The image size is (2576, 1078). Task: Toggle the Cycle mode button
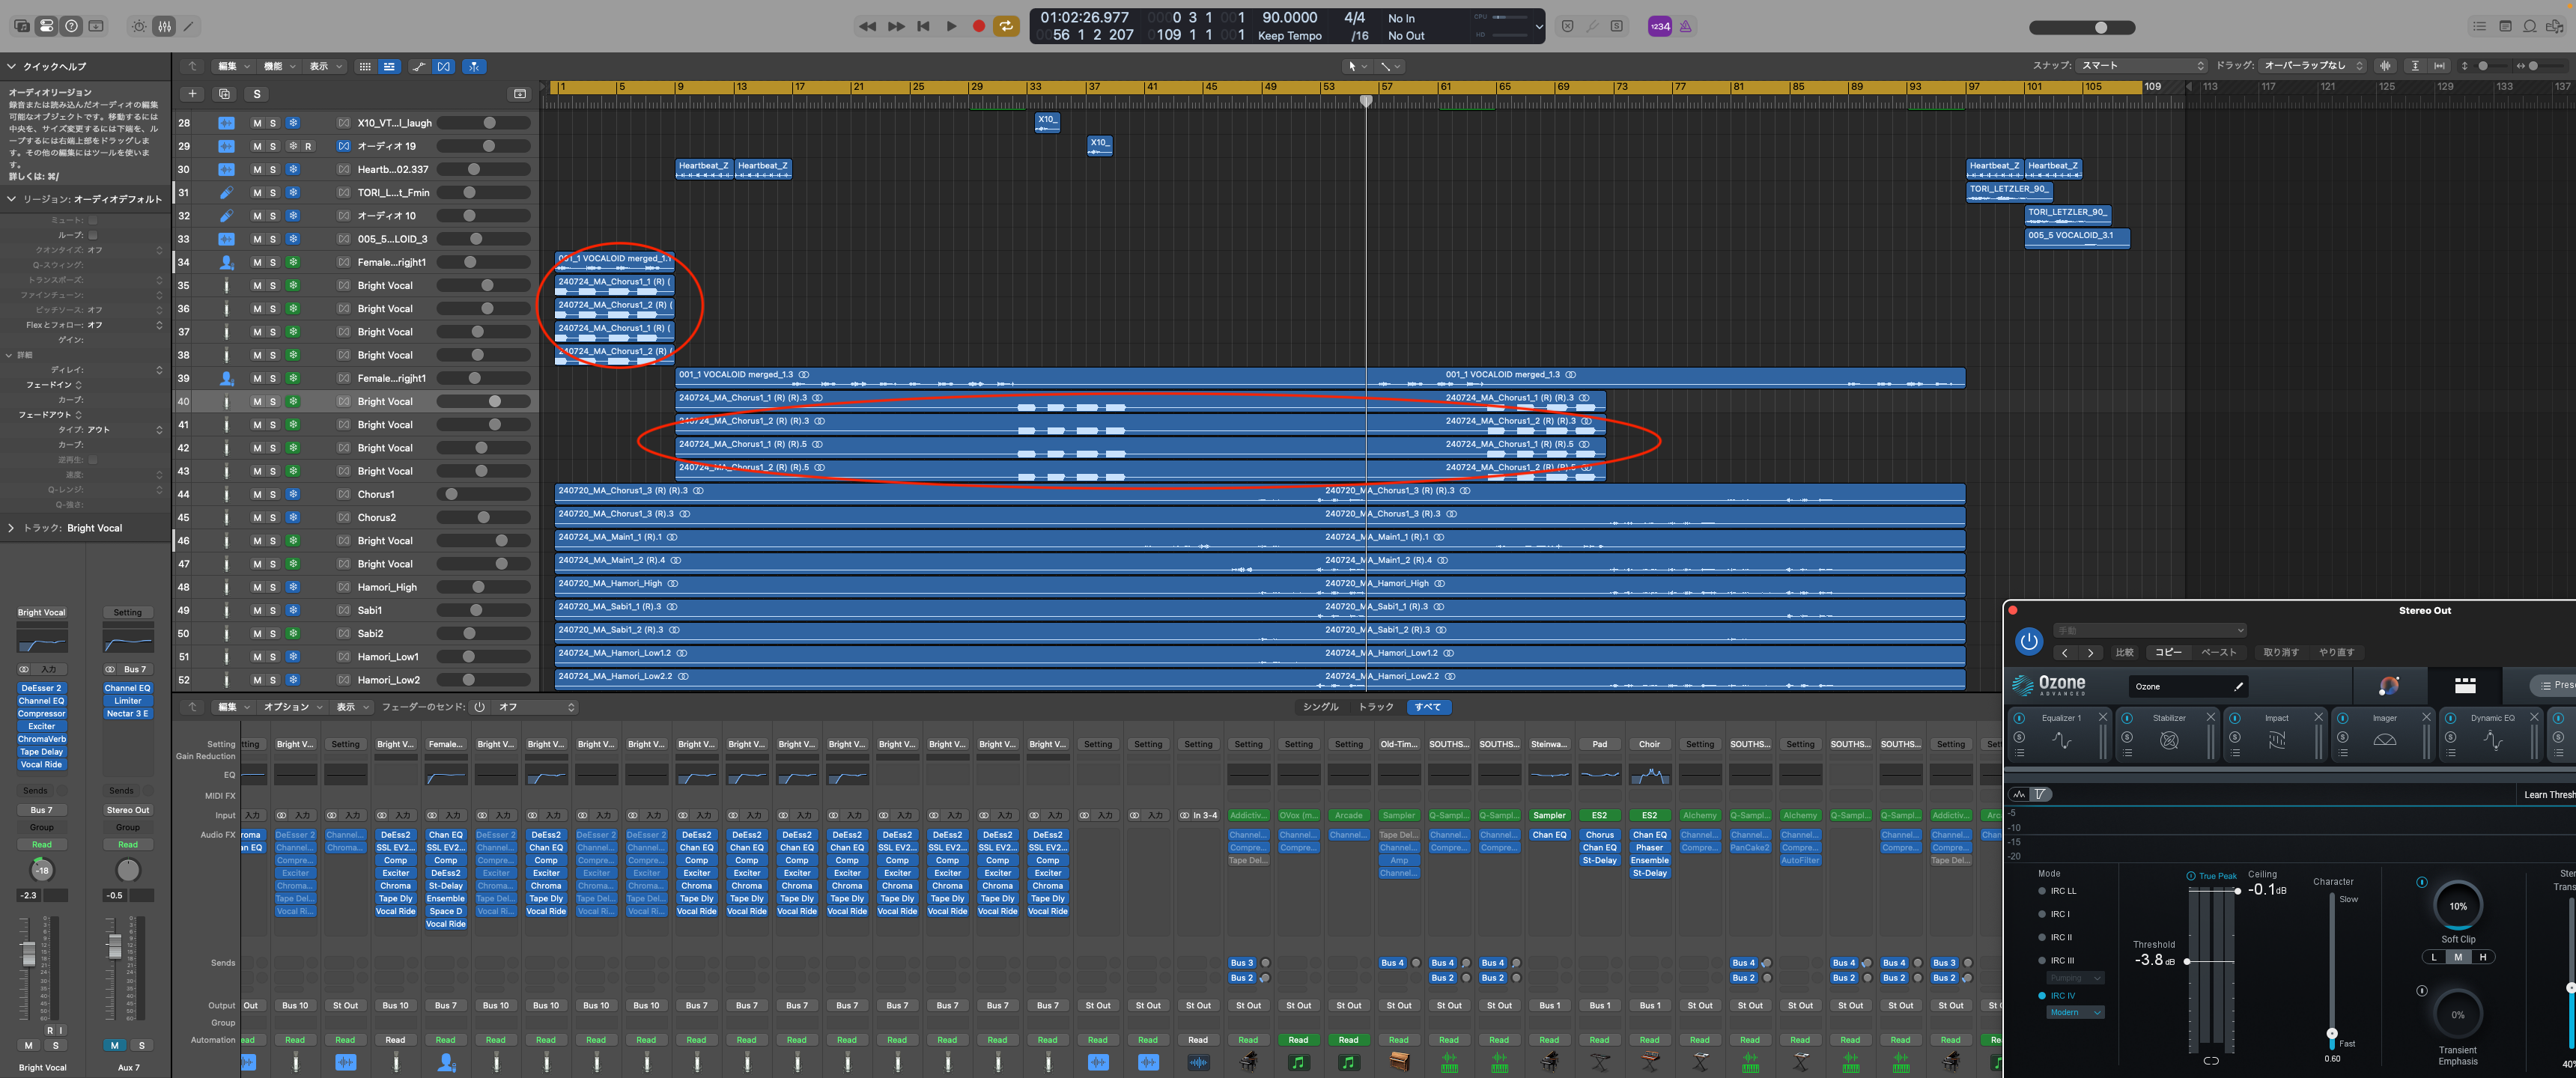coord(1005,26)
